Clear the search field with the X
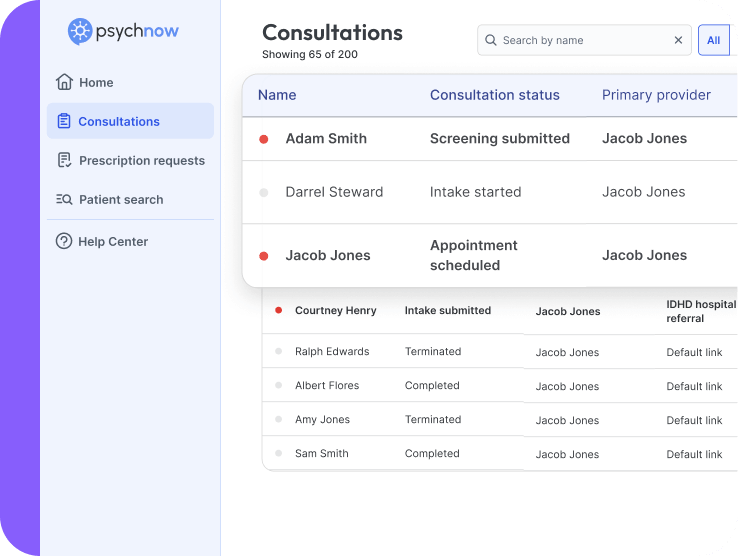Viewport: 738px width, 556px height. coord(678,40)
